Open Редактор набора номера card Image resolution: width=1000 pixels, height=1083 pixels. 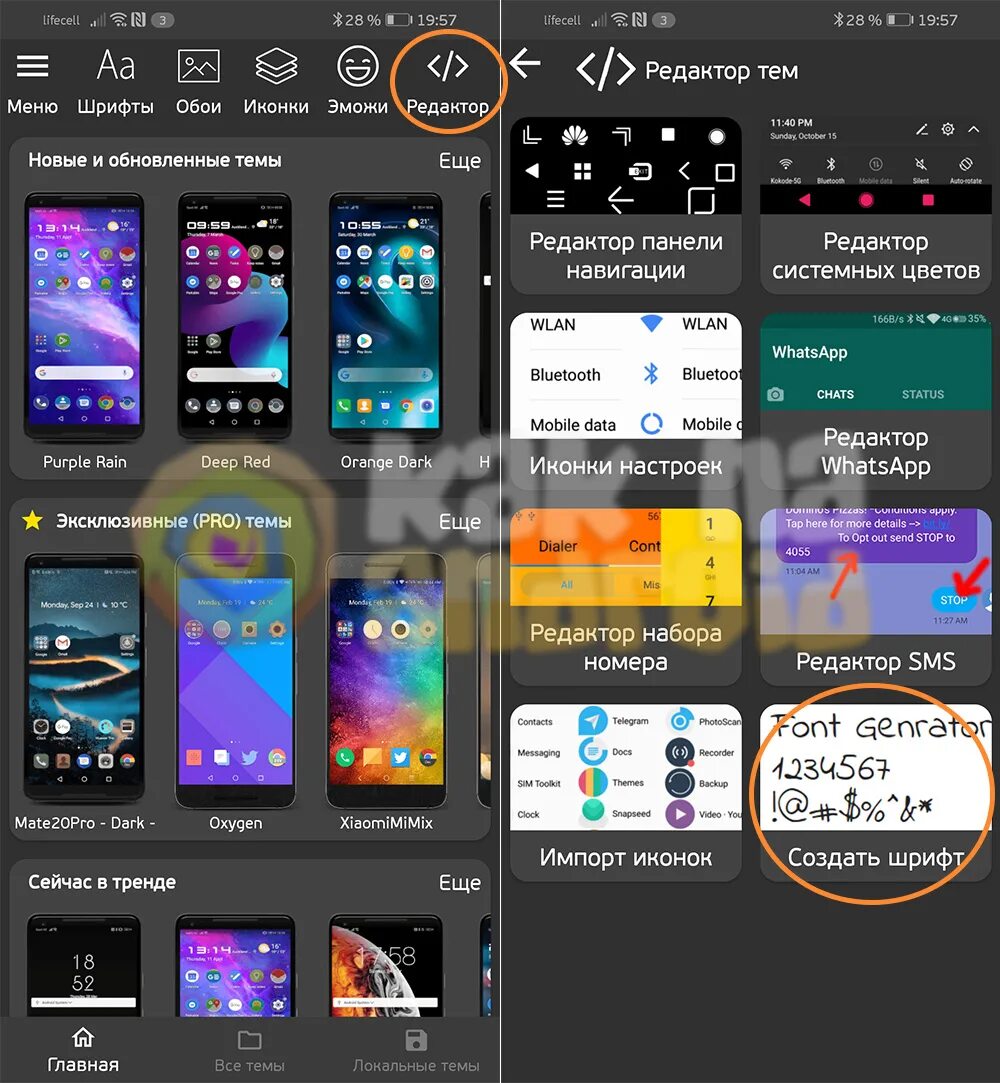626,597
